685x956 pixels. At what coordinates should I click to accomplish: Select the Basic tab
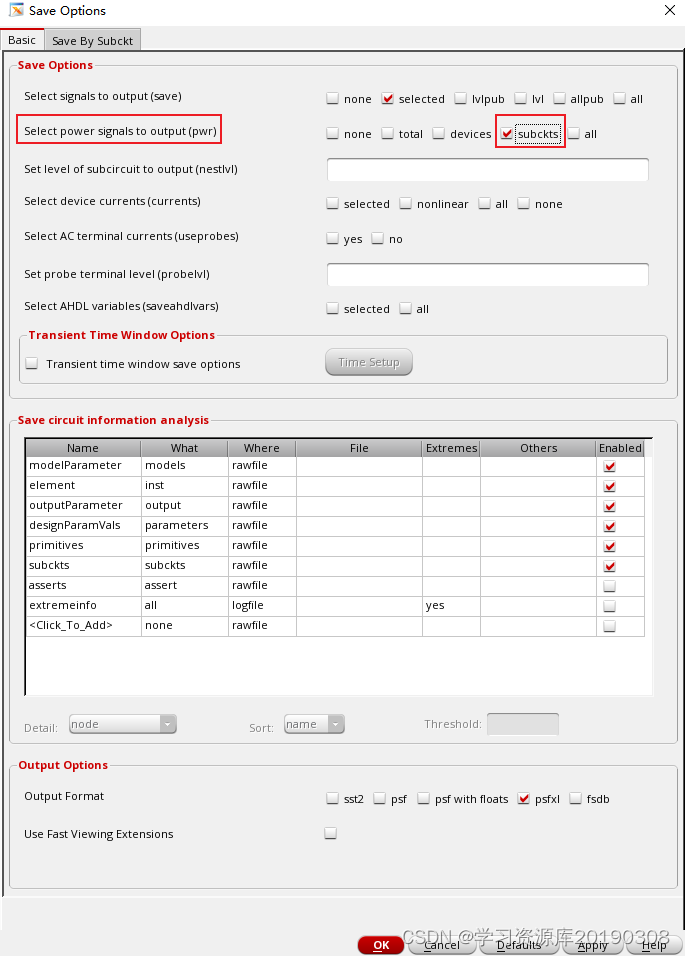pyautogui.click(x=22, y=40)
